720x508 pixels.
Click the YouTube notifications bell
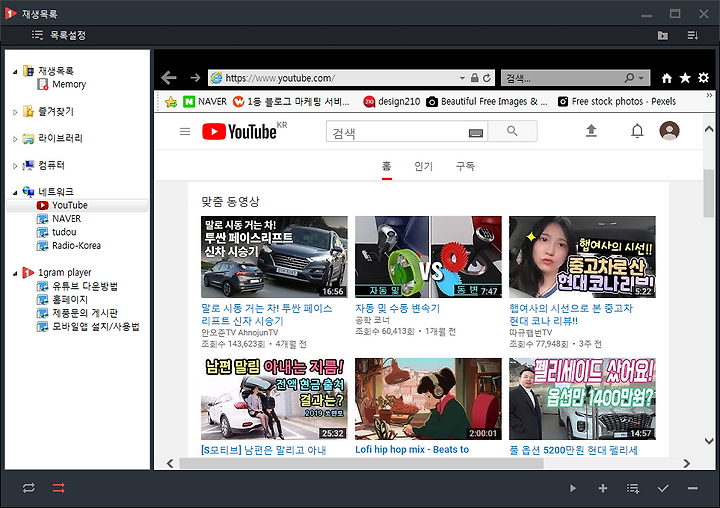(637, 131)
